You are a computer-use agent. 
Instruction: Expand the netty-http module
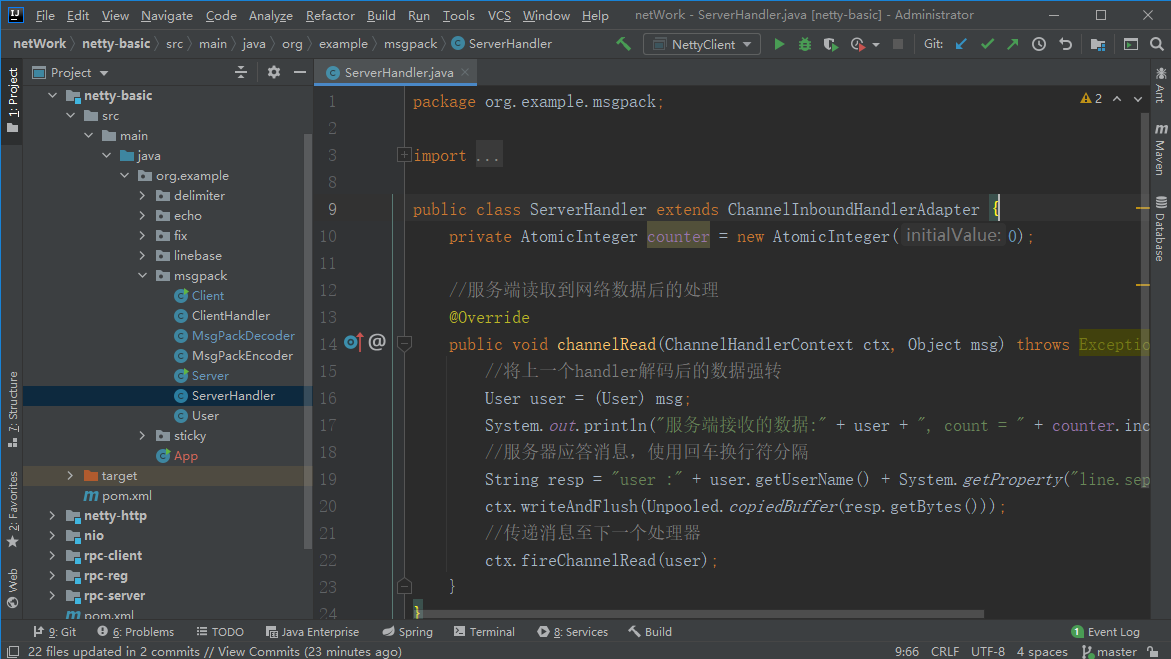pyautogui.click(x=52, y=516)
